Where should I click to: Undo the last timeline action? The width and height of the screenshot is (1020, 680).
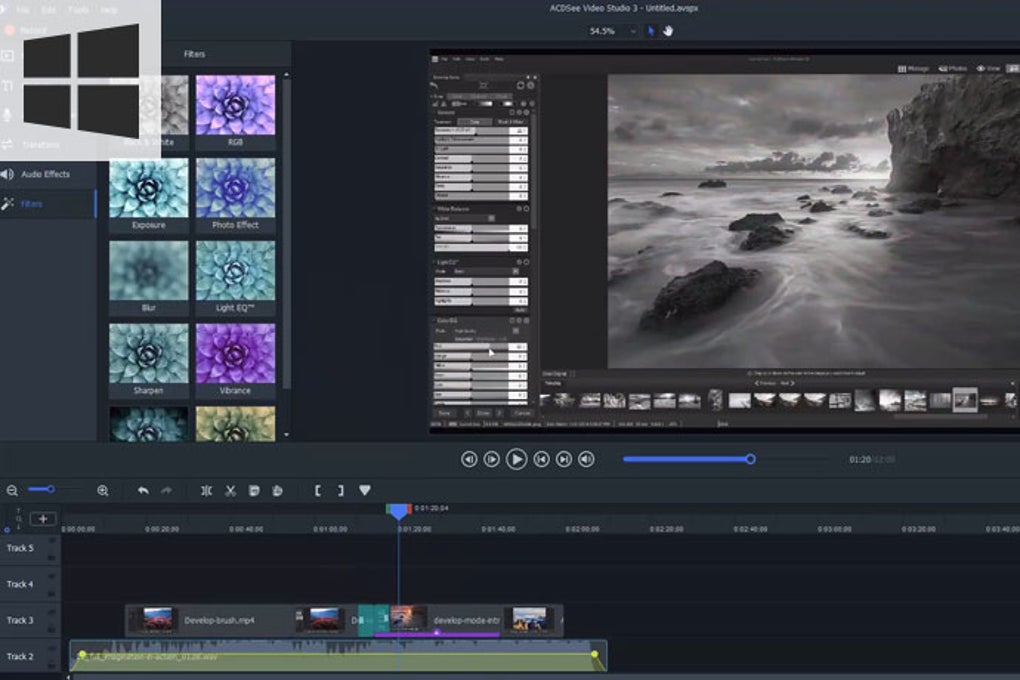click(x=143, y=490)
